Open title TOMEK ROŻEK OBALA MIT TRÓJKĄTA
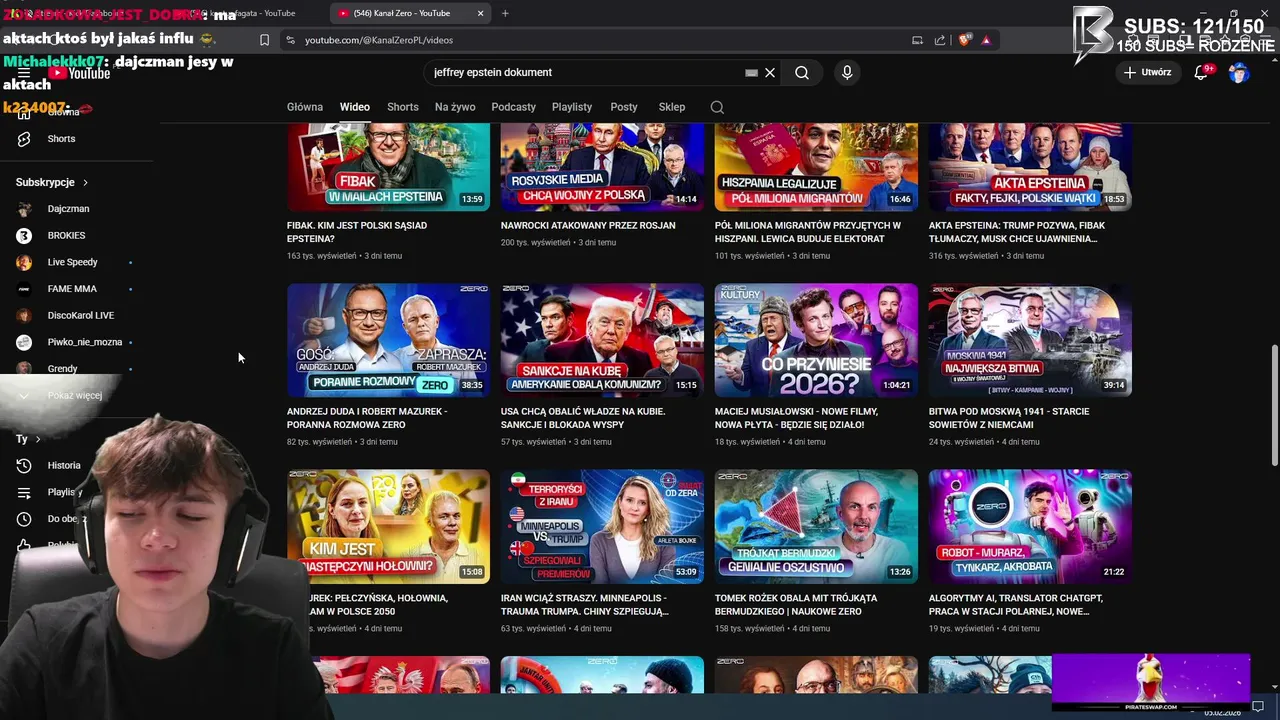1280x720 pixels. 796,605
